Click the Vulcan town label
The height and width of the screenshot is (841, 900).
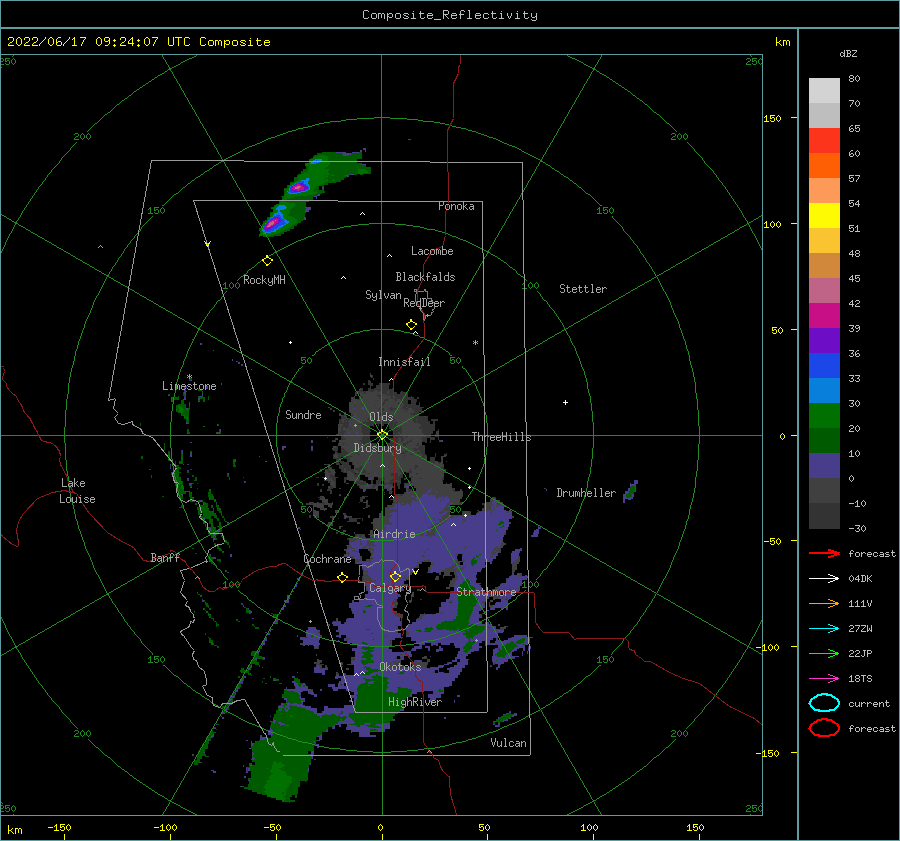[x=508, y=743]
